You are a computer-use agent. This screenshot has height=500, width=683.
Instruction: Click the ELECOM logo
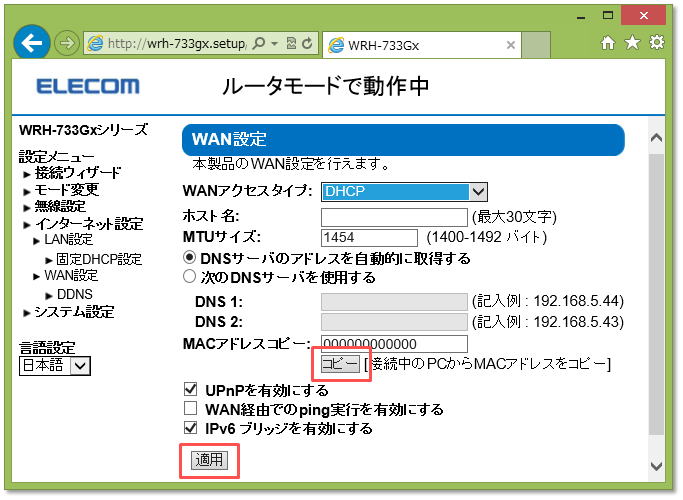point(88,86)
